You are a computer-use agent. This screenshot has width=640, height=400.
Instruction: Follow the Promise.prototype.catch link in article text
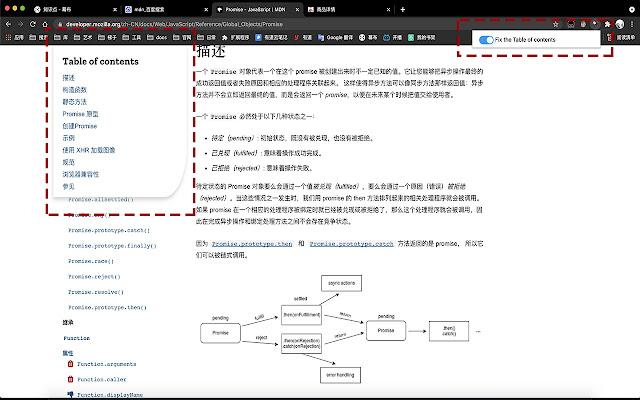click(x=351, y=244)
